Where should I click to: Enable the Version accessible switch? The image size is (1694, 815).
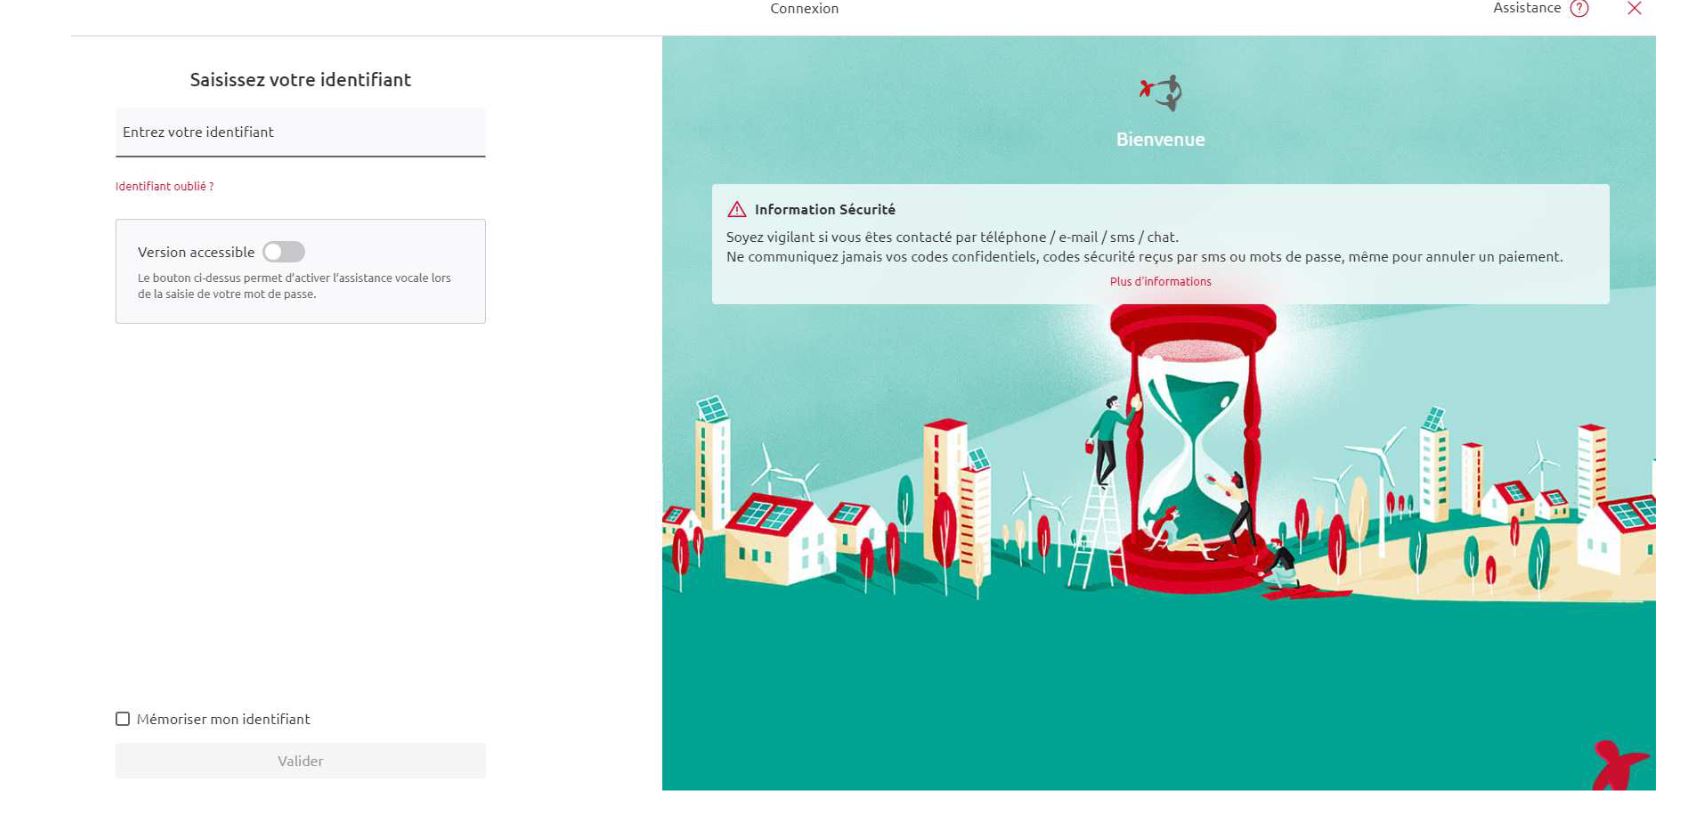pyautogui.click(x=284, y=252)
